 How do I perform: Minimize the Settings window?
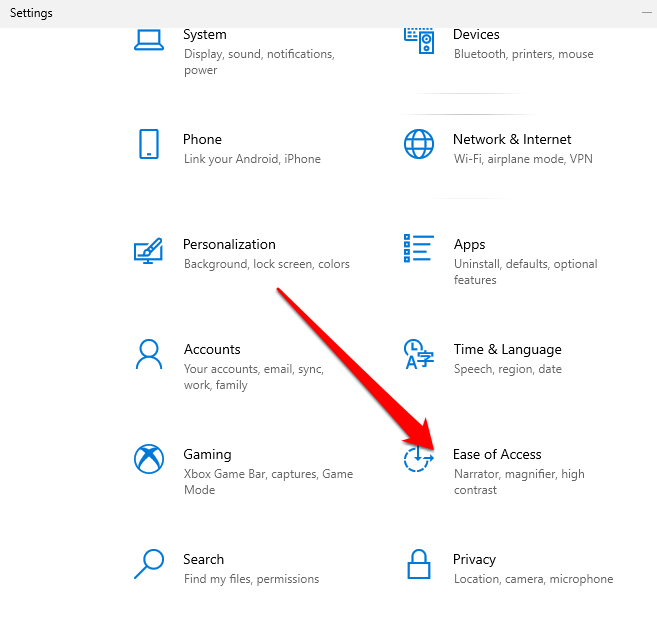click(647, 13)
